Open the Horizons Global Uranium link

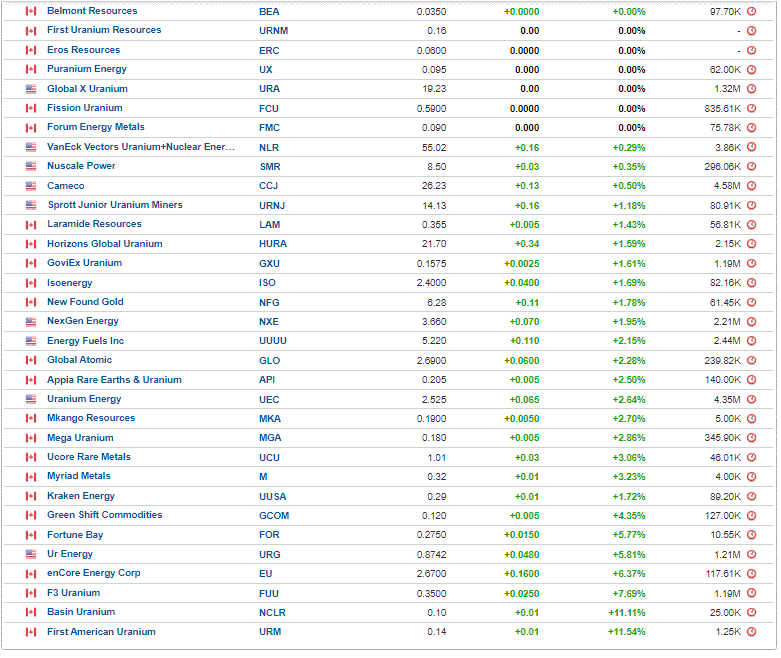point(105,244)
